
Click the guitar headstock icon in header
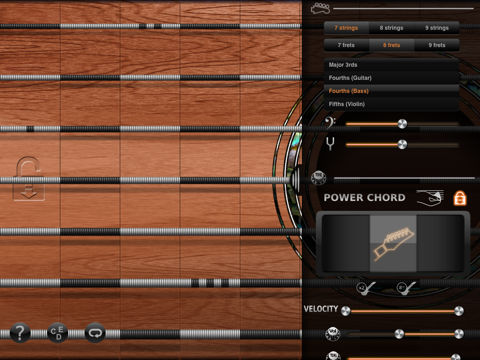tap(320, 8)
